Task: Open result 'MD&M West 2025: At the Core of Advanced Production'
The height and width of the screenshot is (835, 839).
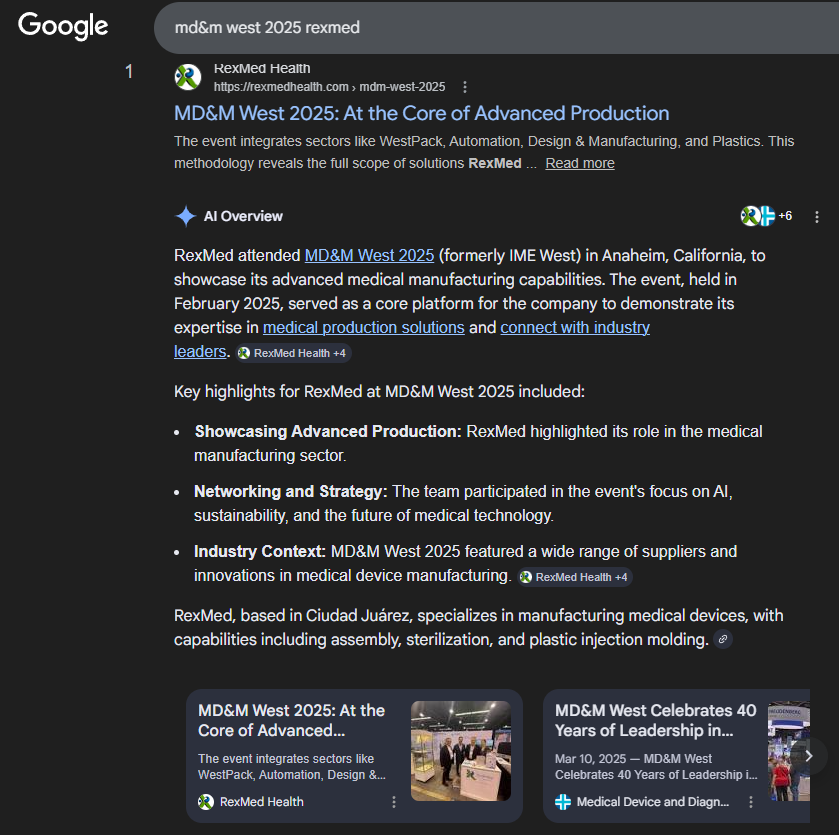Action: [422, 113]
